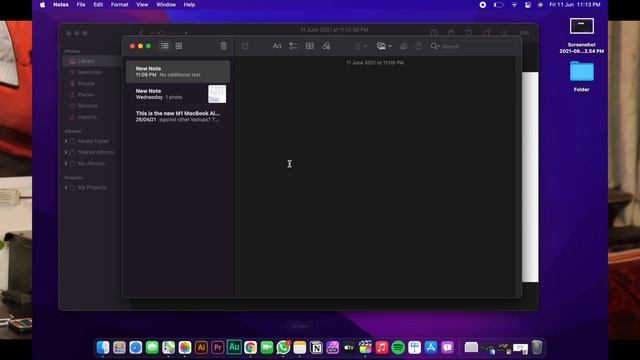Insert a checklist in the note
Screen dimensions: 640x360
(x=293, y=46)
